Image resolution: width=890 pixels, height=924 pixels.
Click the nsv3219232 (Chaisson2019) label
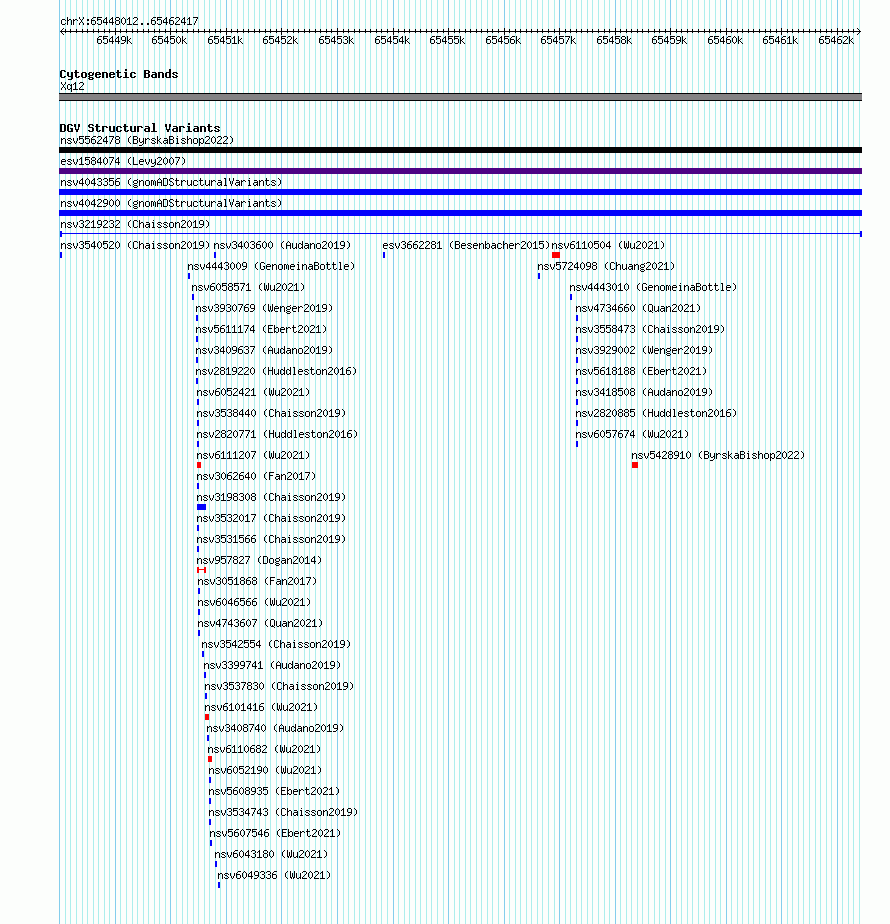click(135, 225)
